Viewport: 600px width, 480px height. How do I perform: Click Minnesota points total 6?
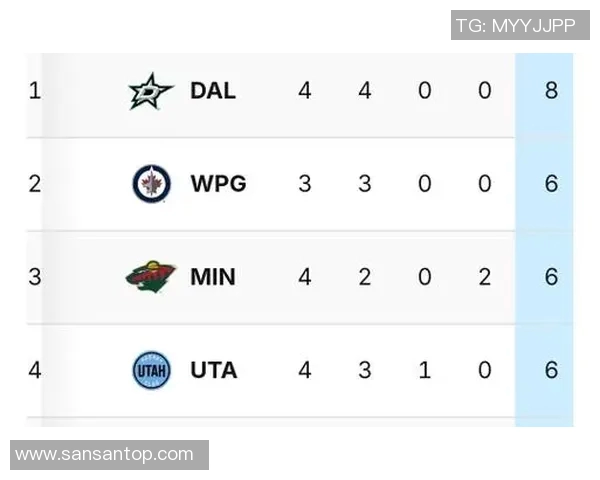coord(551,277)
